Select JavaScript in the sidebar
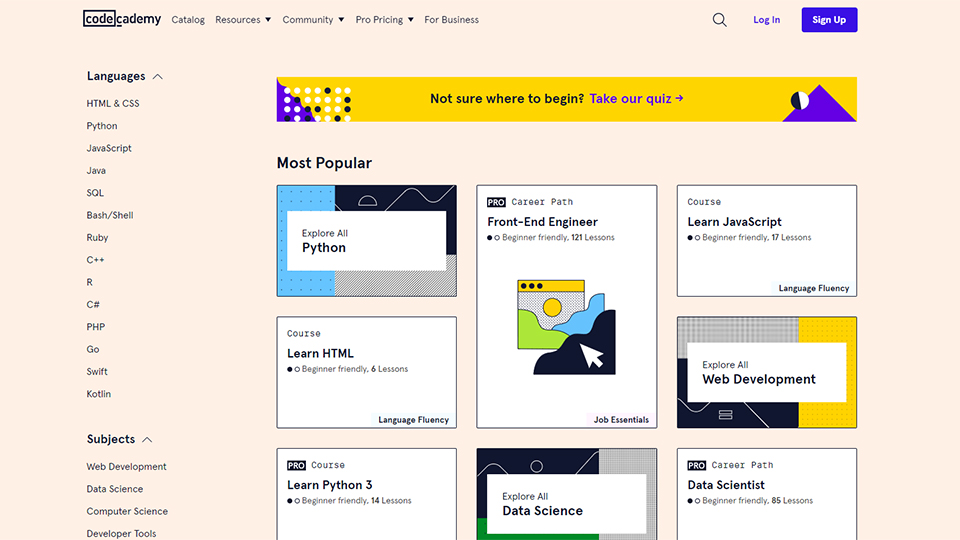 (x=109, y=148)
